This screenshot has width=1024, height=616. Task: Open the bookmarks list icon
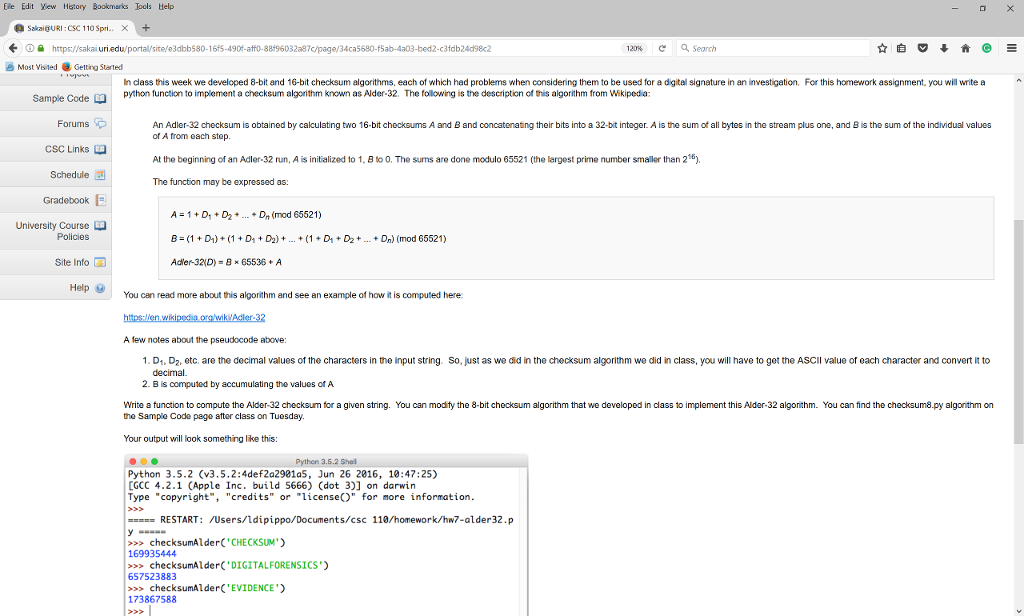click(903, 48)
